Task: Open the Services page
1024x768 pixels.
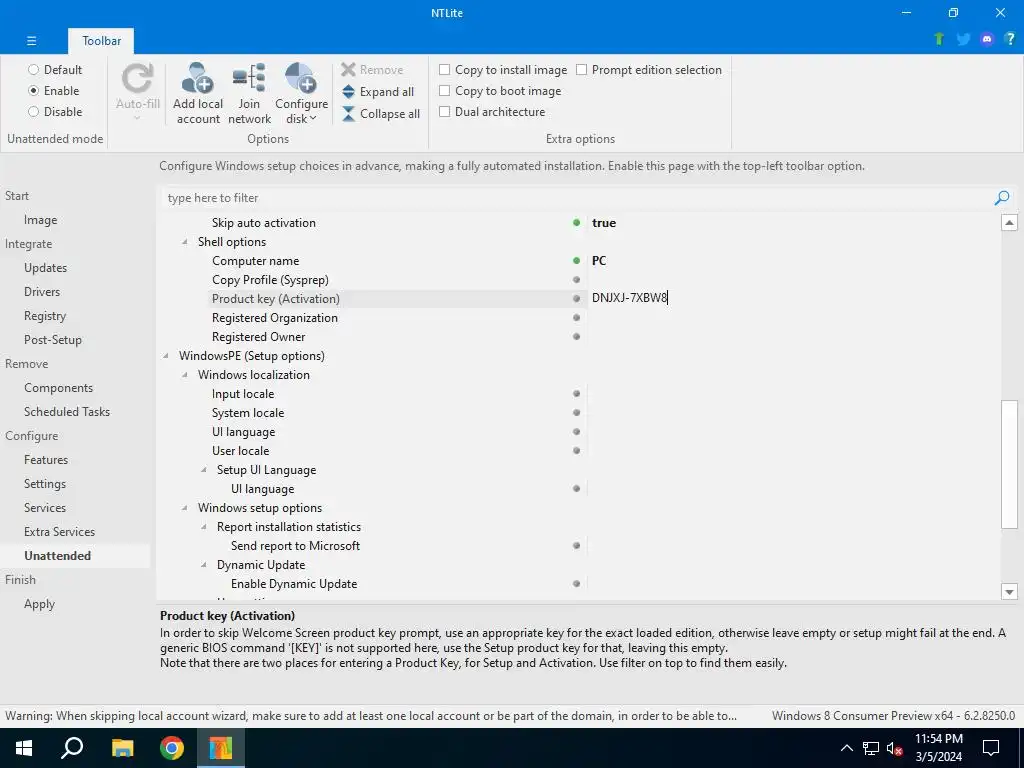Action: point(45,508)
